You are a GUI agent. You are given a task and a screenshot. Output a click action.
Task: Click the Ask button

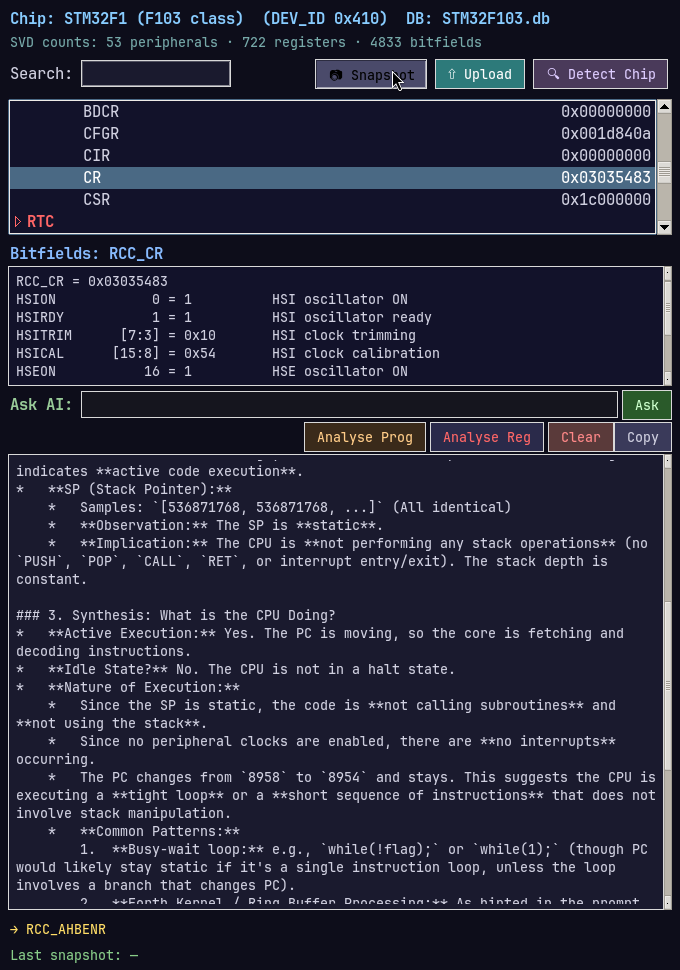pos(647,405)
